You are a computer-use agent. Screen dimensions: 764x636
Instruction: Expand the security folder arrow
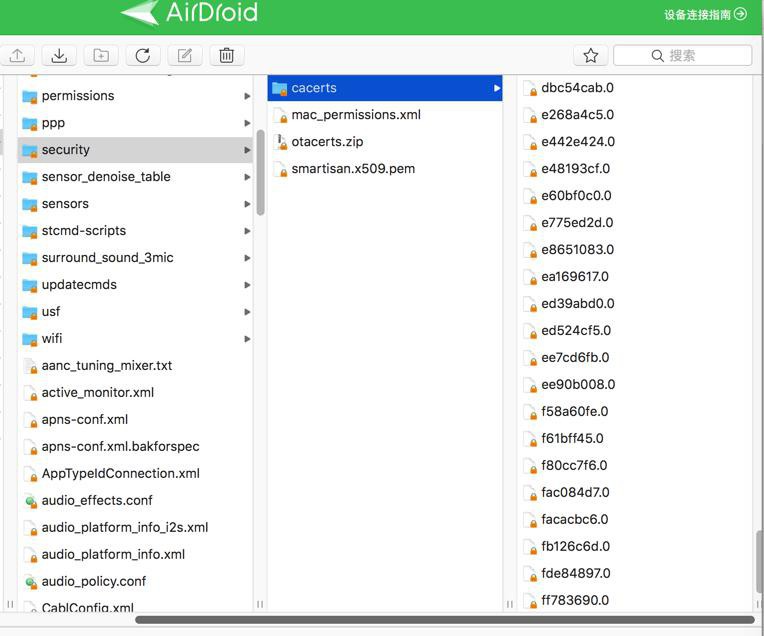[248, 150]
